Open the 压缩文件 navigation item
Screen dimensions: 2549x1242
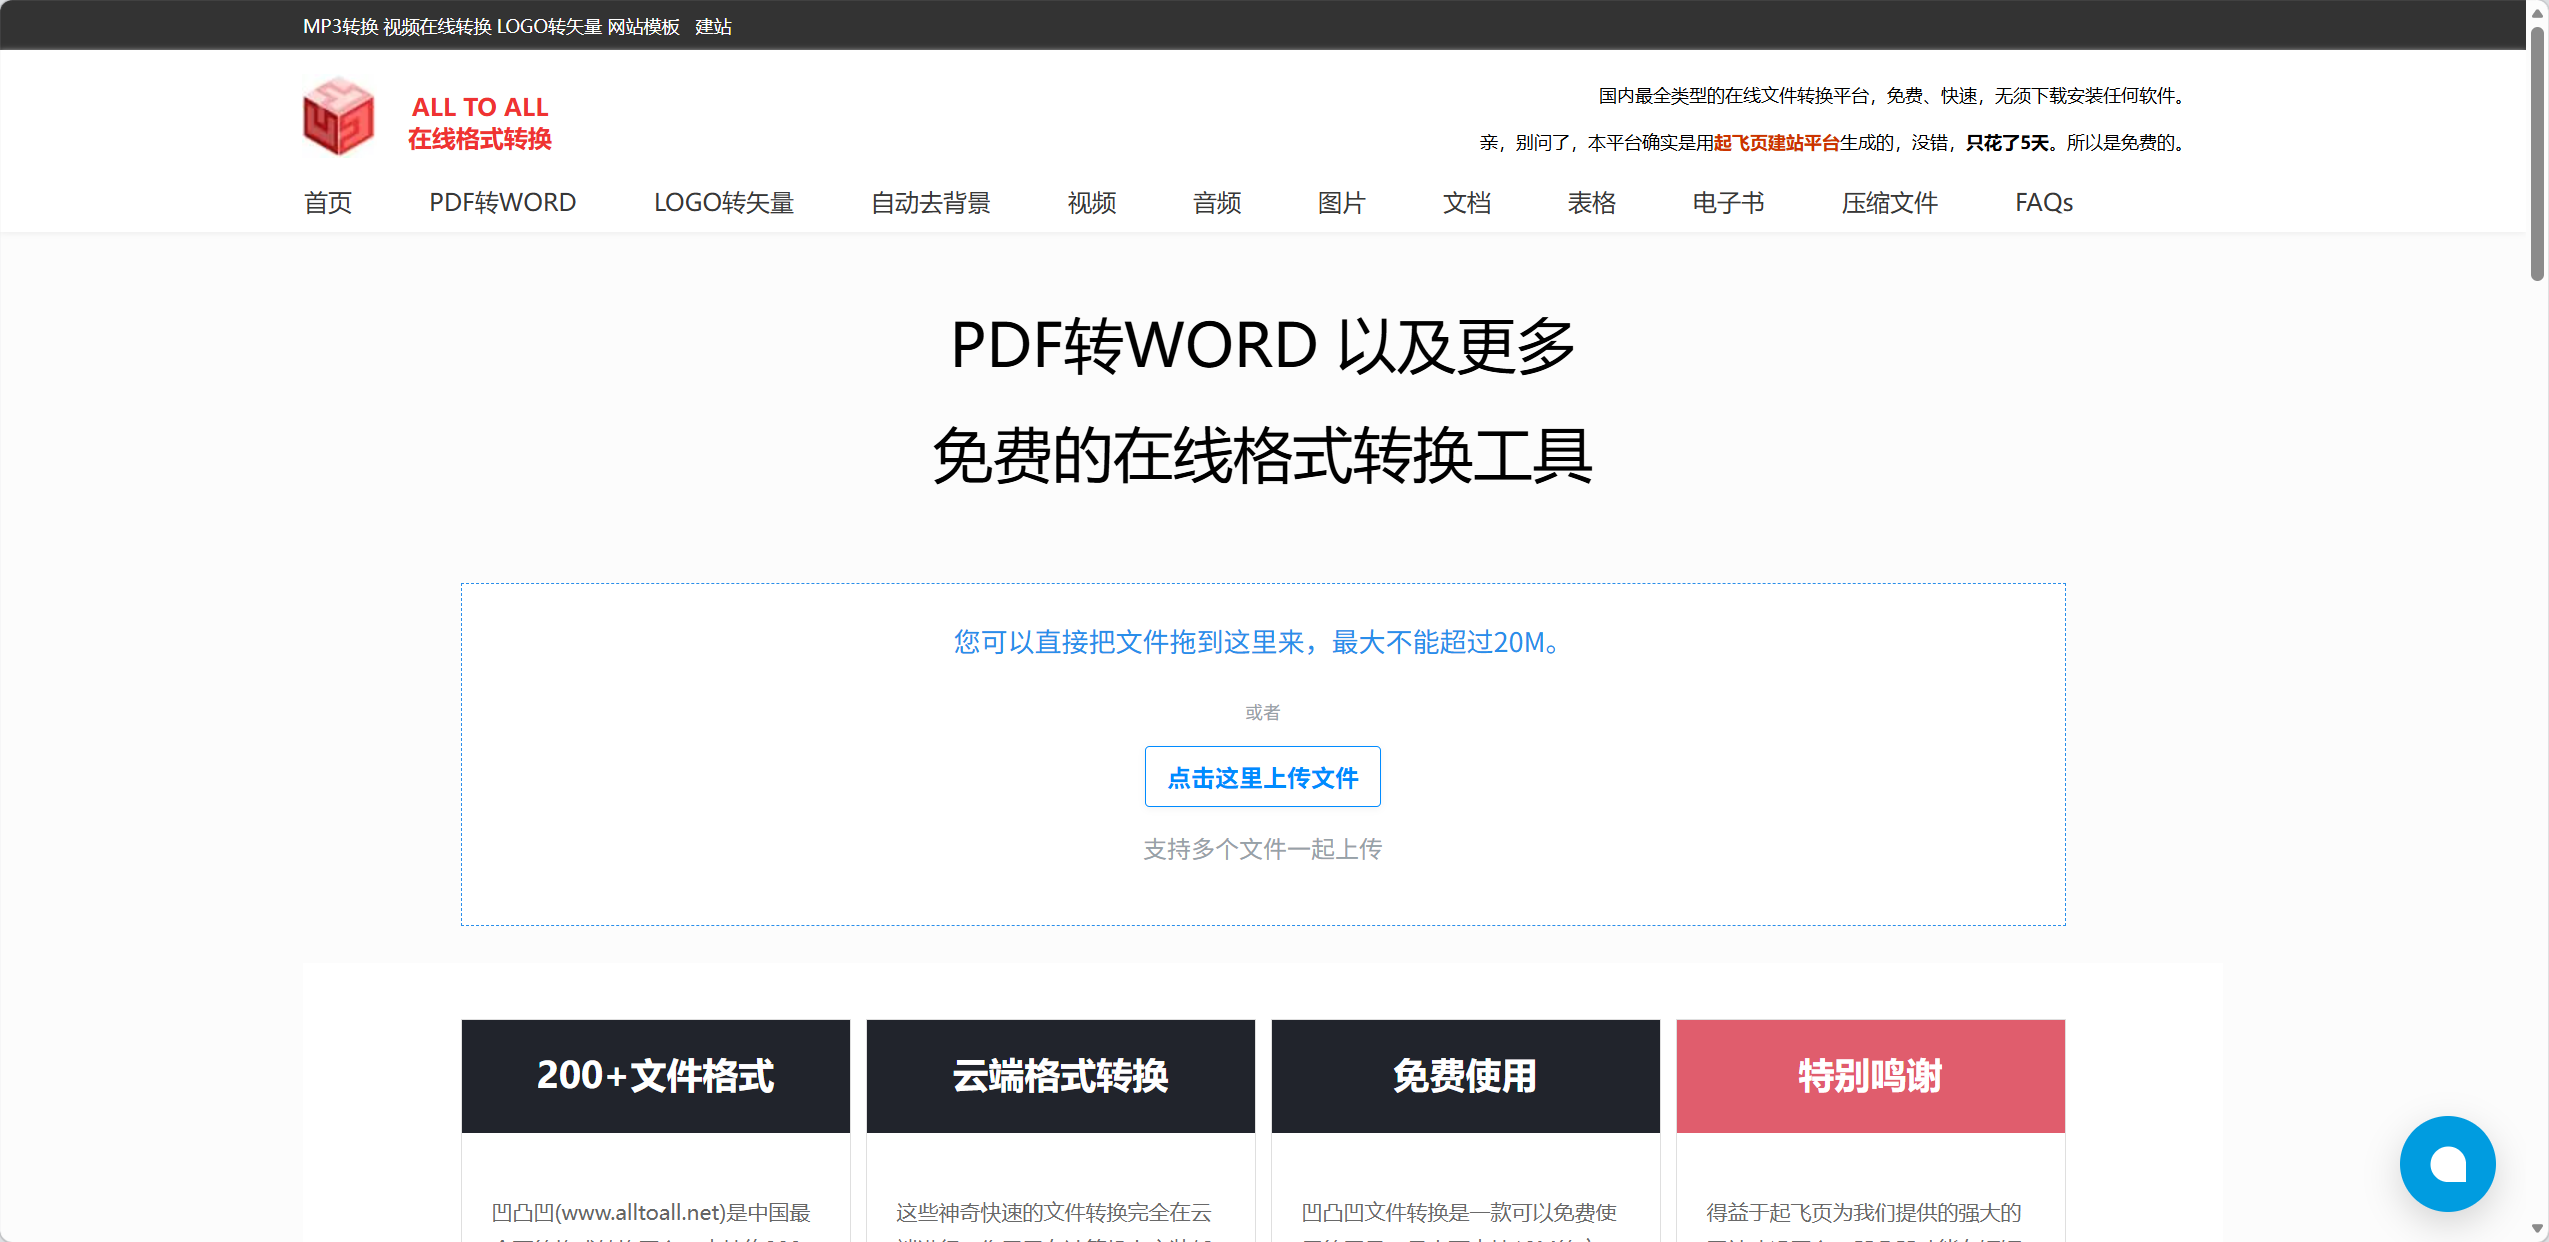[1889, 202]
